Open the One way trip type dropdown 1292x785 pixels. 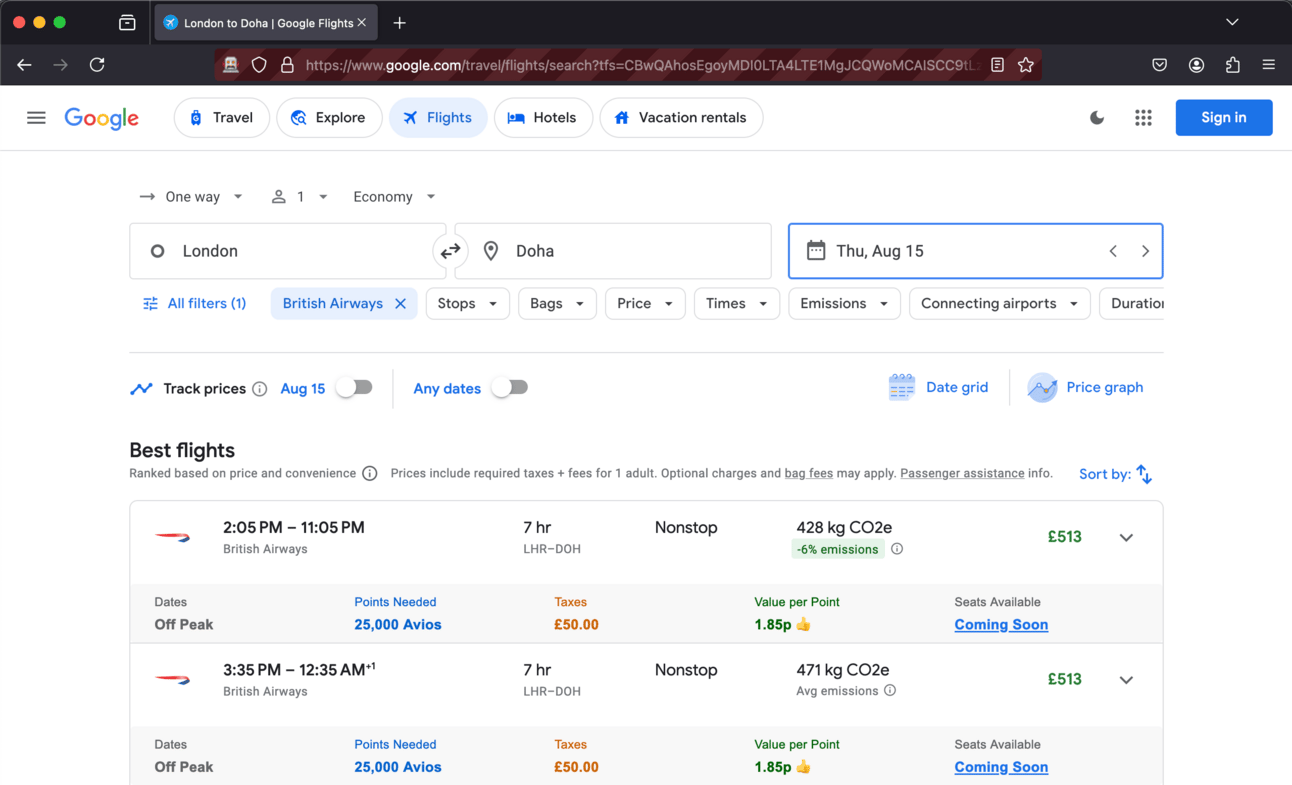(191, 197)
